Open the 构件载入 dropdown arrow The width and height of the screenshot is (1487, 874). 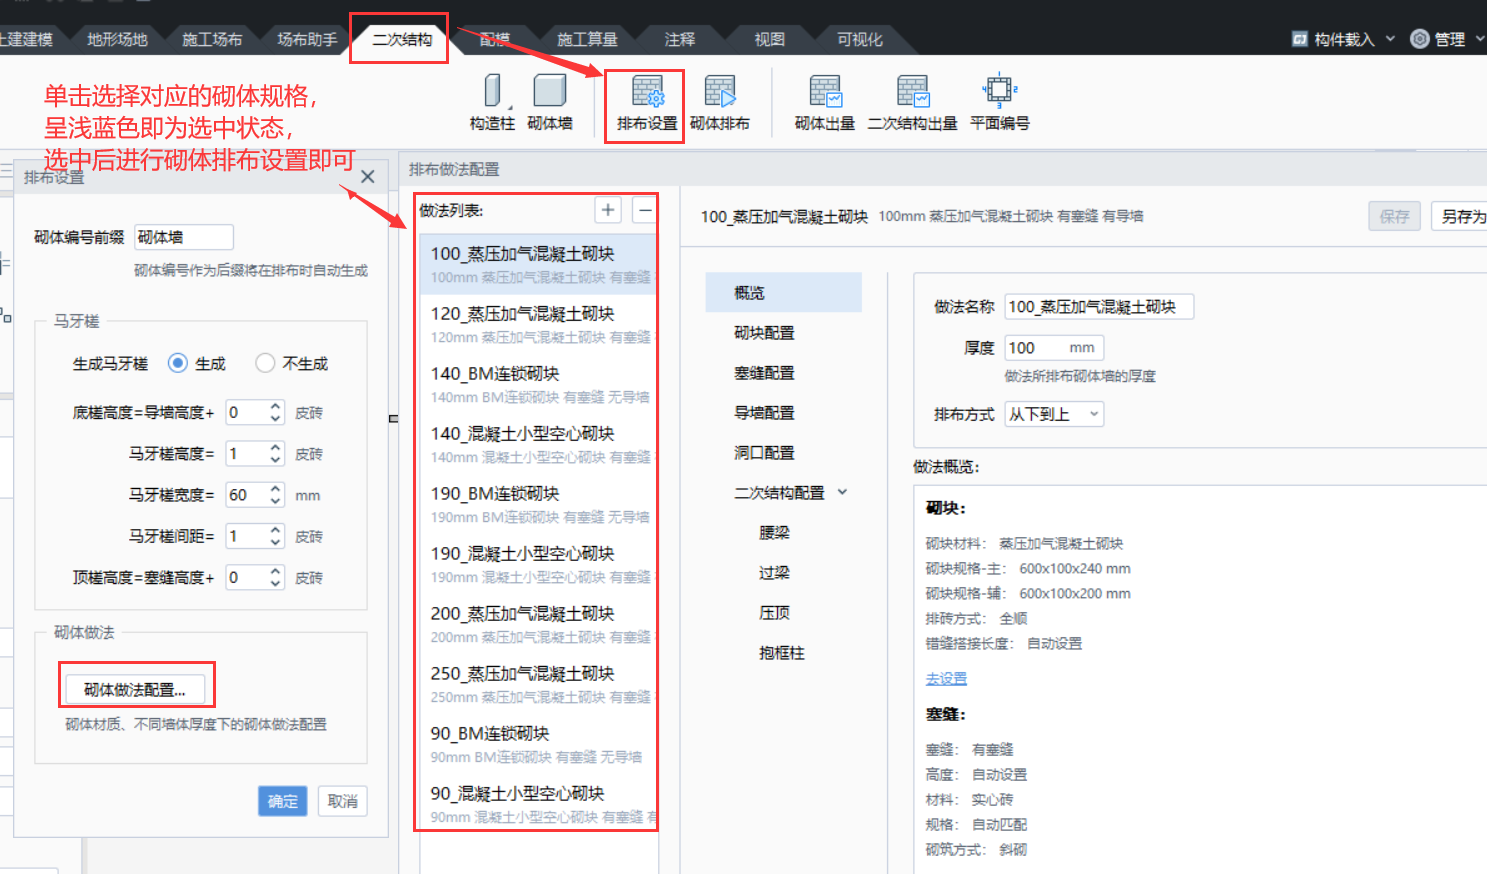[1390, 39]
